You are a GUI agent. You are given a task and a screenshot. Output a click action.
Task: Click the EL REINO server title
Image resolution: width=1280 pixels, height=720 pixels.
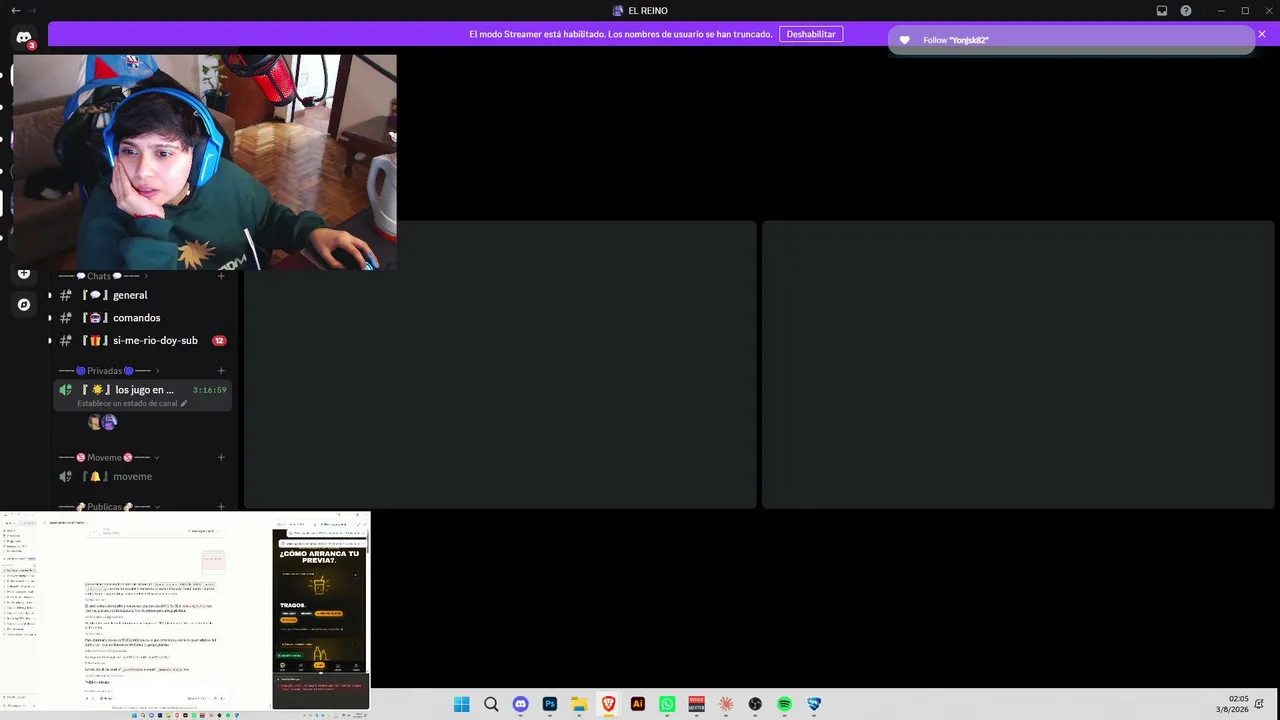click(x=640, y=11)
